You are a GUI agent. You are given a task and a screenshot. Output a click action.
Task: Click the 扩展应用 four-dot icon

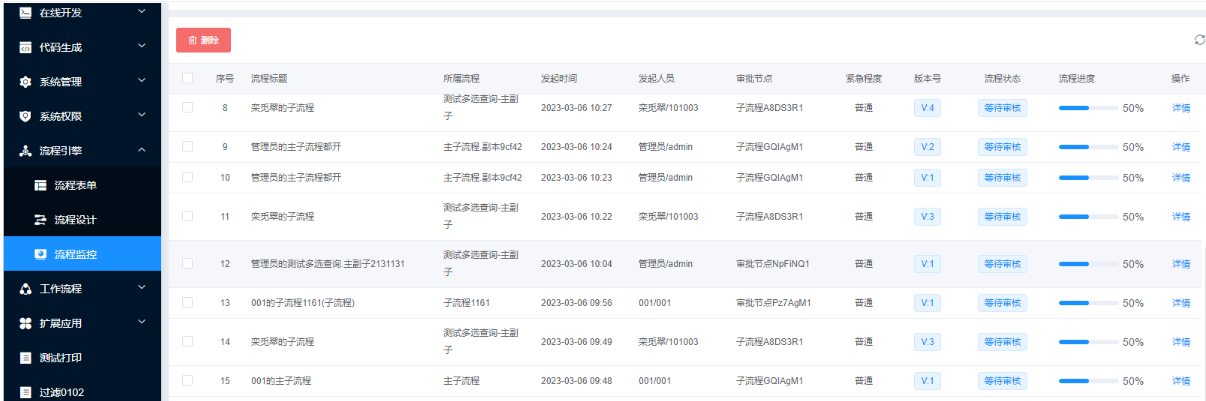26,323
